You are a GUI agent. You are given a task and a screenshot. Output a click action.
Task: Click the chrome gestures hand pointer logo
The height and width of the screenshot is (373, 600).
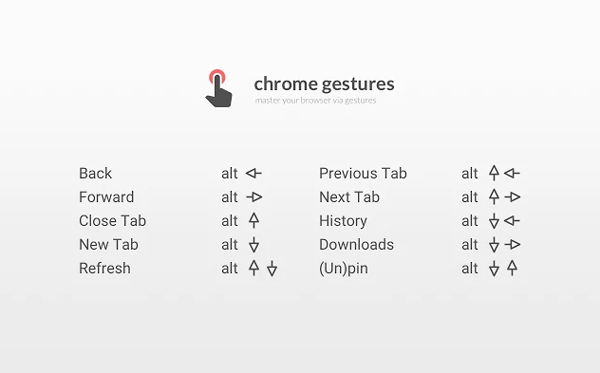coord(219,88)
